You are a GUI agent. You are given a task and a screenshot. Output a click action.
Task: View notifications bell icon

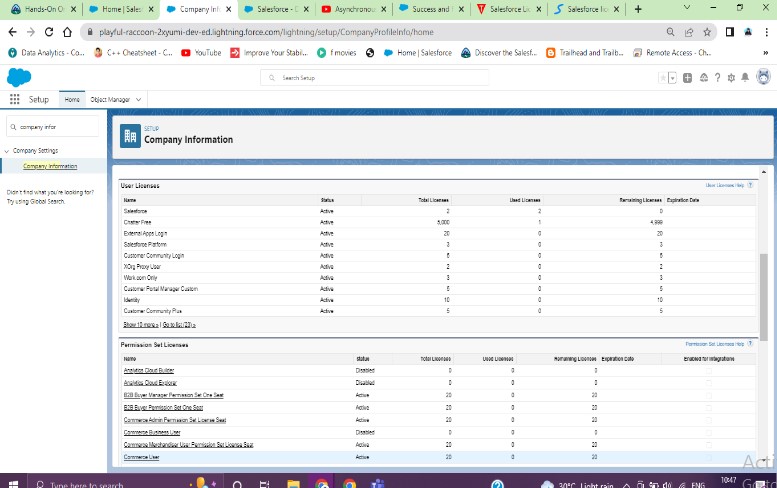tap(746, 78)
